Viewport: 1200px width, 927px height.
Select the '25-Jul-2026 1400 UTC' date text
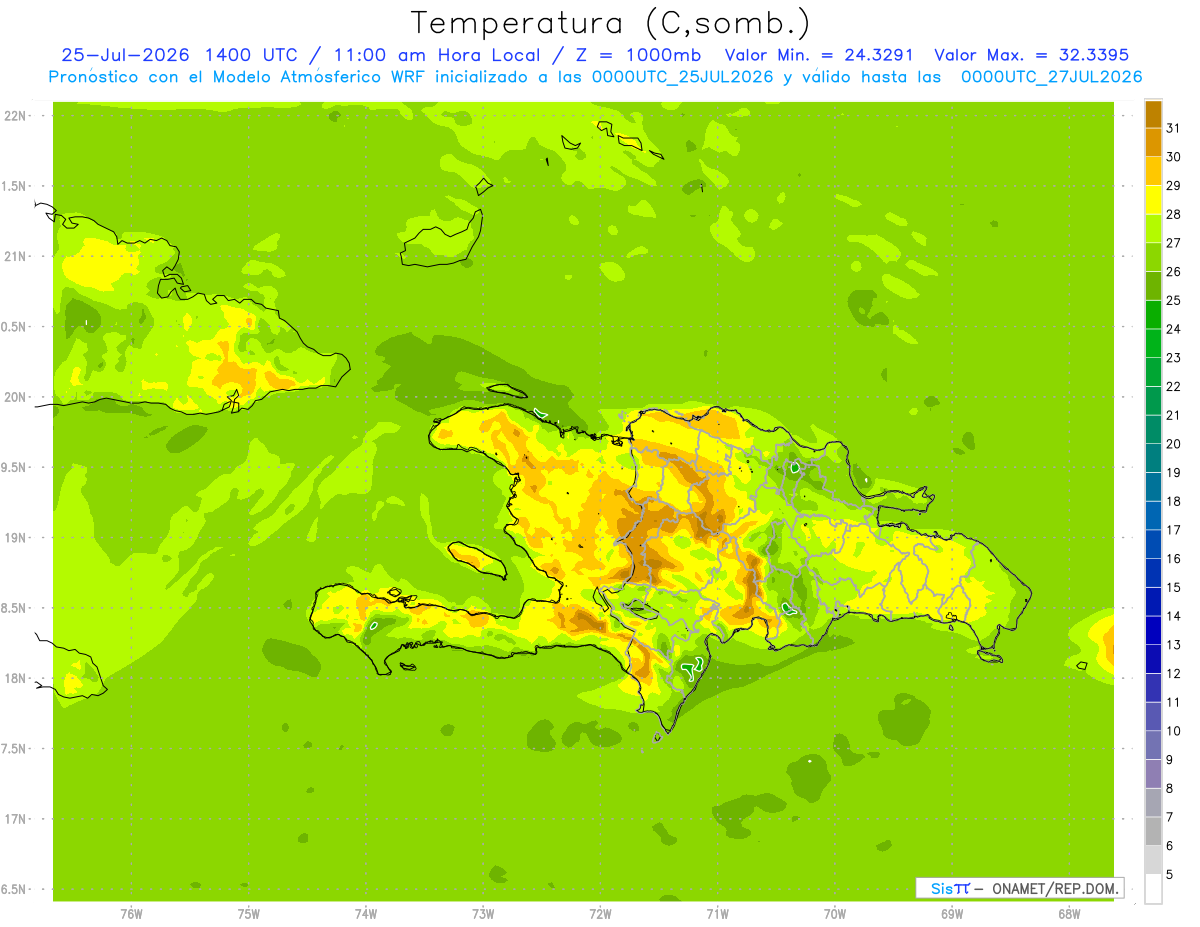tap(179, 55)
